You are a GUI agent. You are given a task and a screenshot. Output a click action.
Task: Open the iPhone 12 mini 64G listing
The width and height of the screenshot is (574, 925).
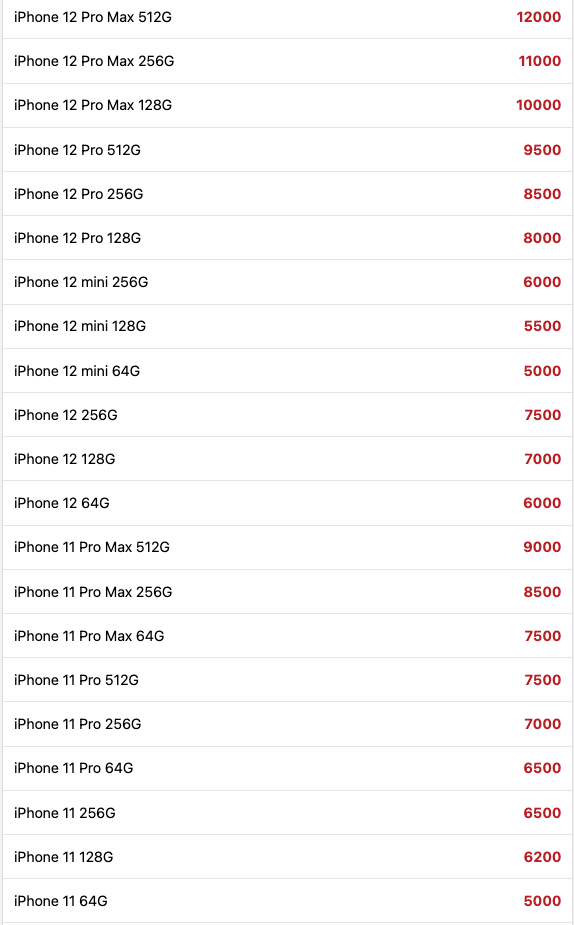coord(287,371)
